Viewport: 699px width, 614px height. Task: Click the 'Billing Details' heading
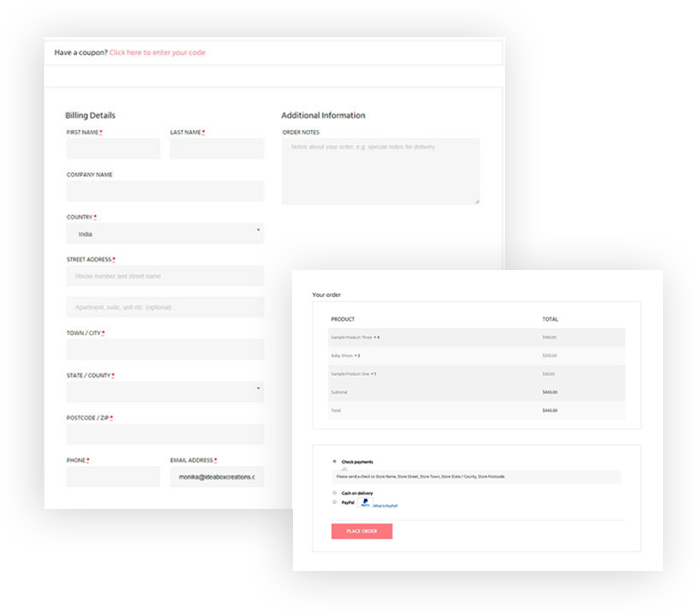(x=90, y=115)
